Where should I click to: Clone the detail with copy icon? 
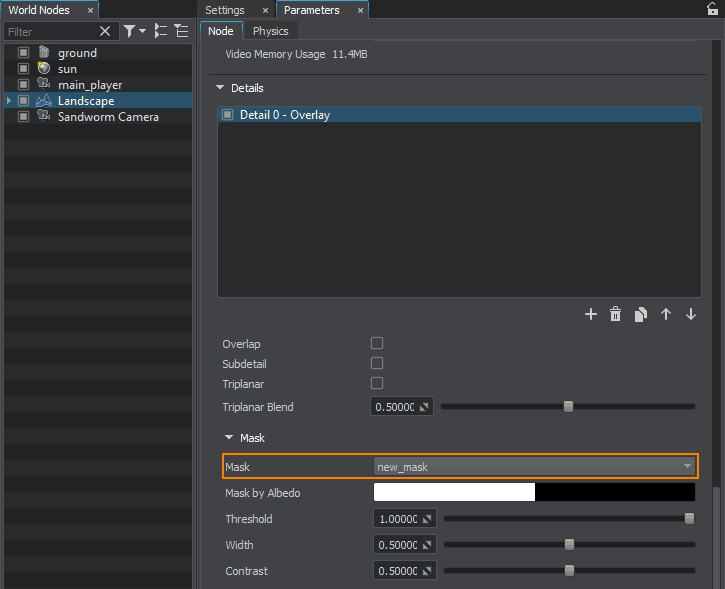(641, 314)
